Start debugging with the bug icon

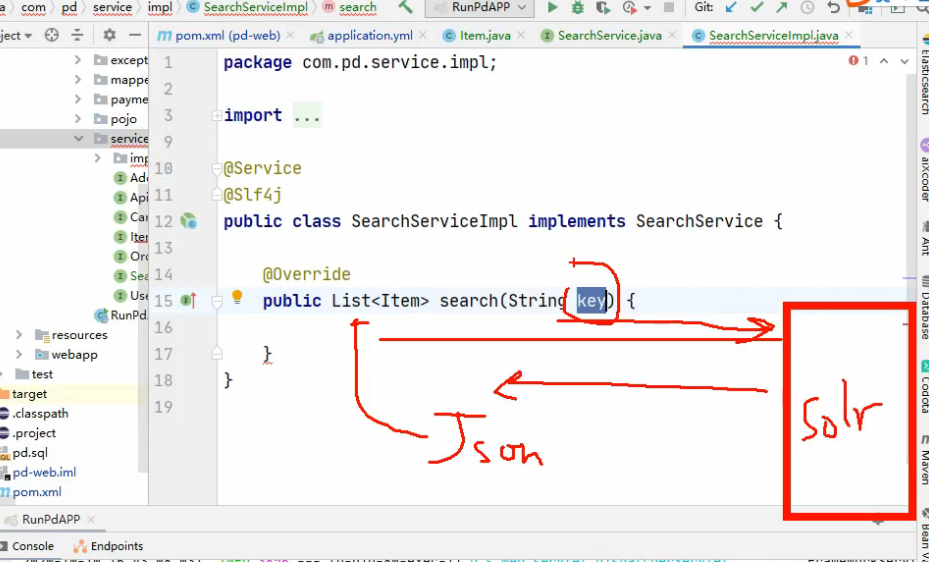[578, 8]
